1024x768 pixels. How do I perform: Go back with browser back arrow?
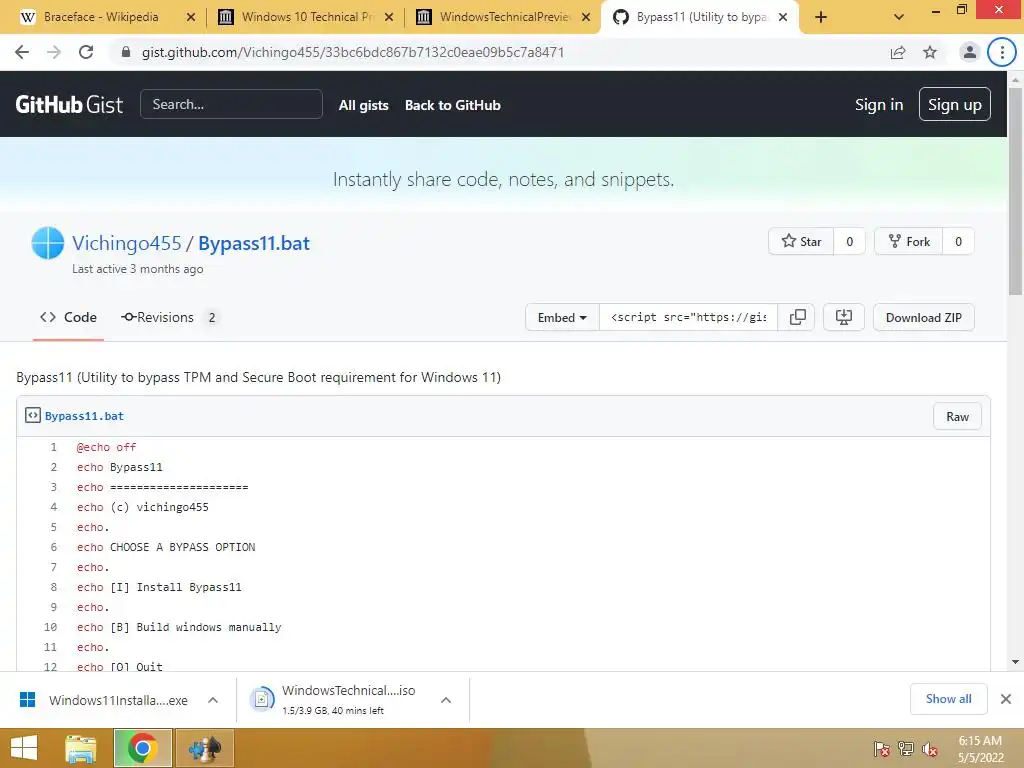coord(22,52)
